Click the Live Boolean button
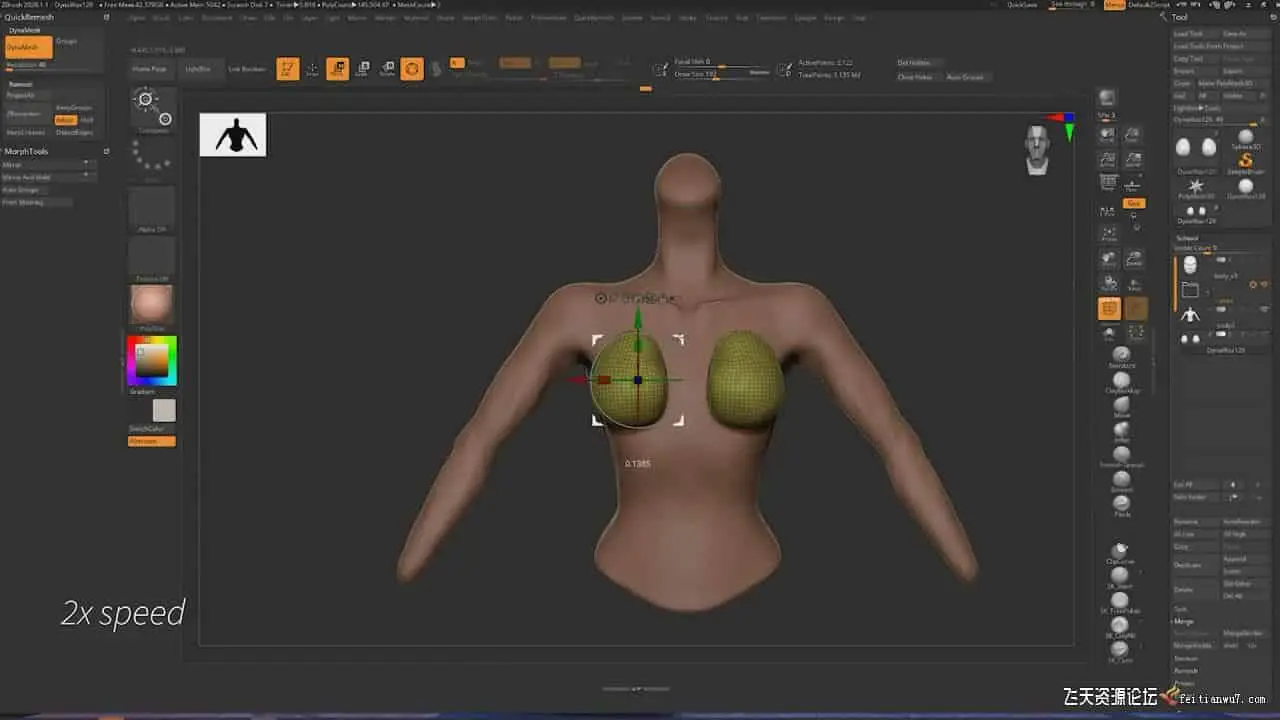The width and height of the screenshot is (1280, 720). [x=247, y=69]
